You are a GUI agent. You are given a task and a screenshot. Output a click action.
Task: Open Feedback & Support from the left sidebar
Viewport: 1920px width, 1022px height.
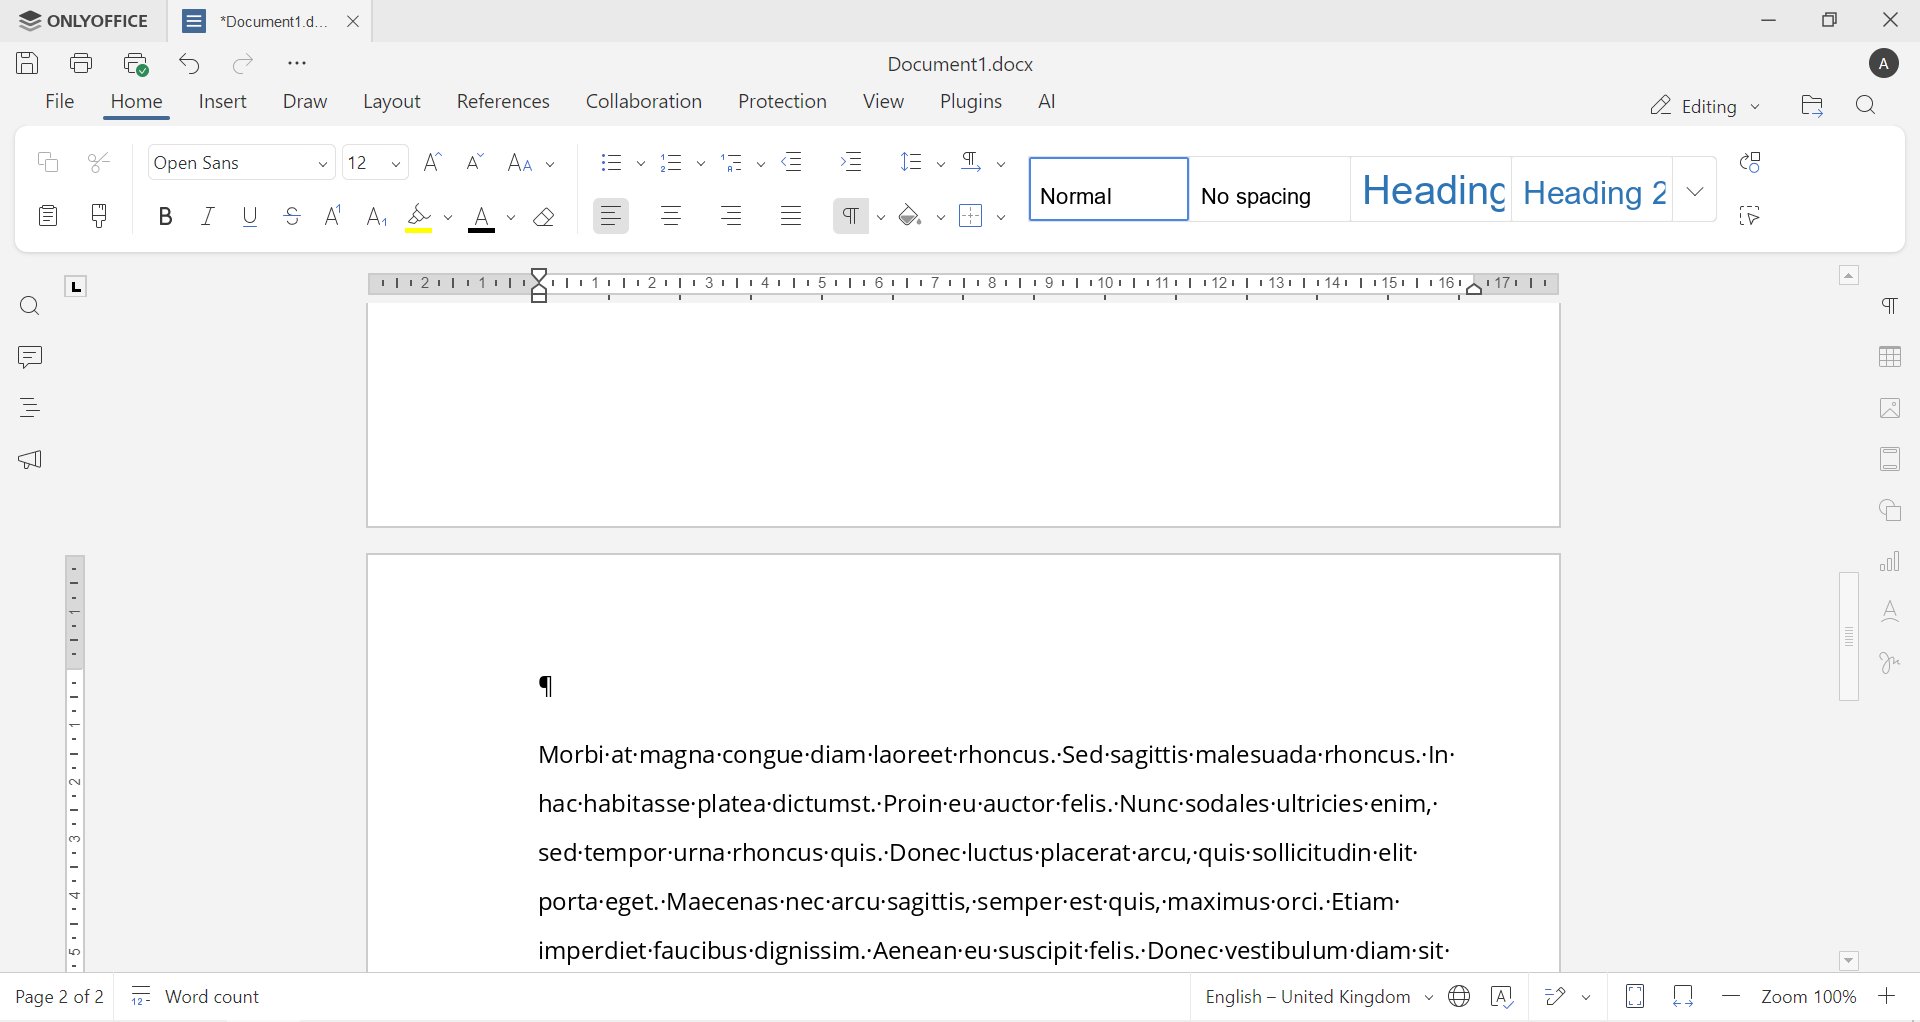point(31,459)
